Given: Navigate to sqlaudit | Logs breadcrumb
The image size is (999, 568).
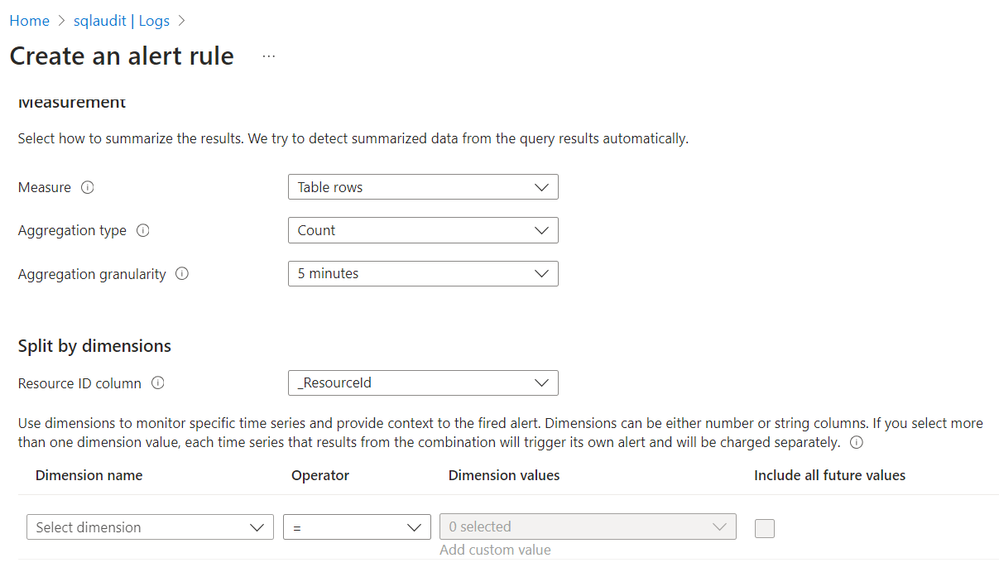Looking at the screenshot, I should (120, 21).
